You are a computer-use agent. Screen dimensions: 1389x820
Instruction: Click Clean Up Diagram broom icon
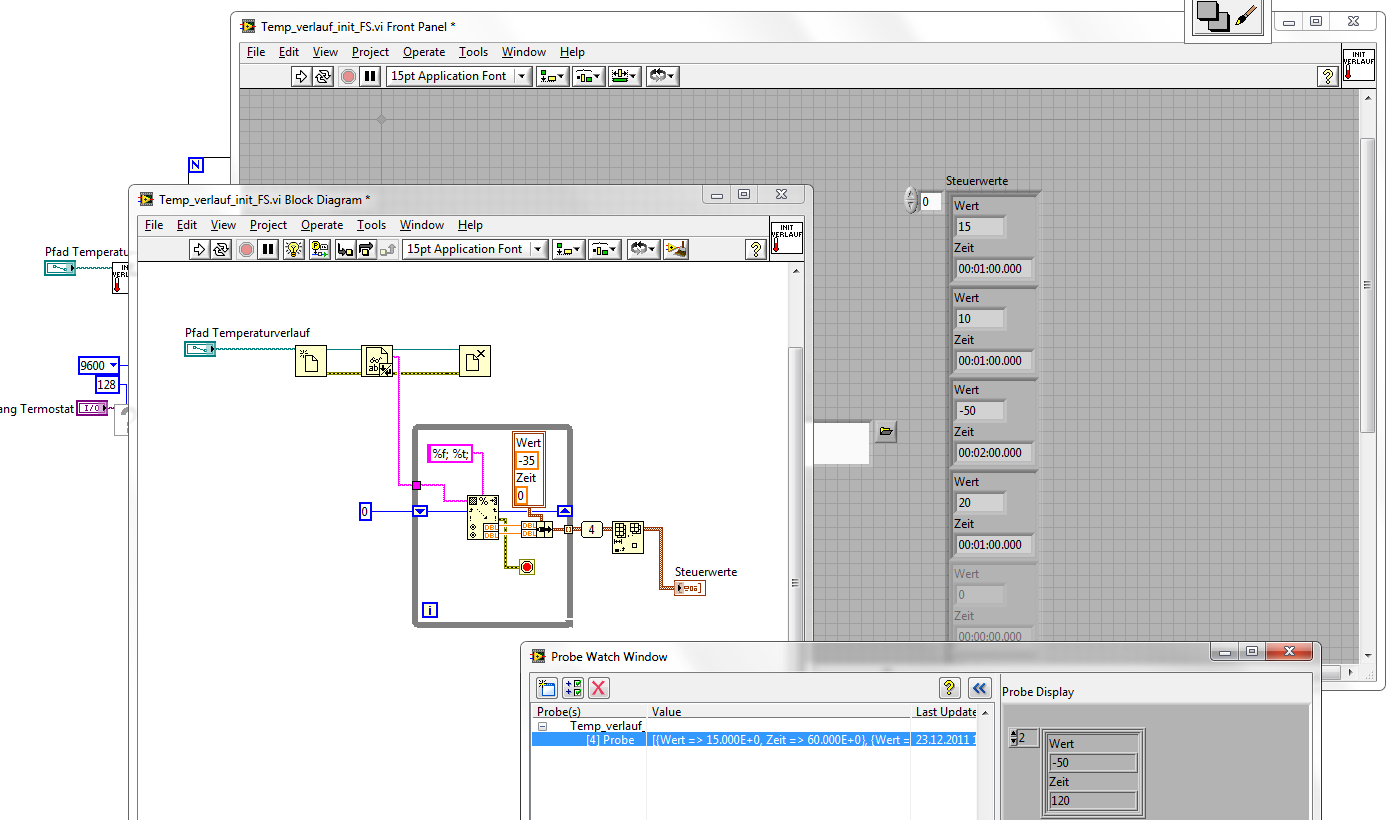676,249
